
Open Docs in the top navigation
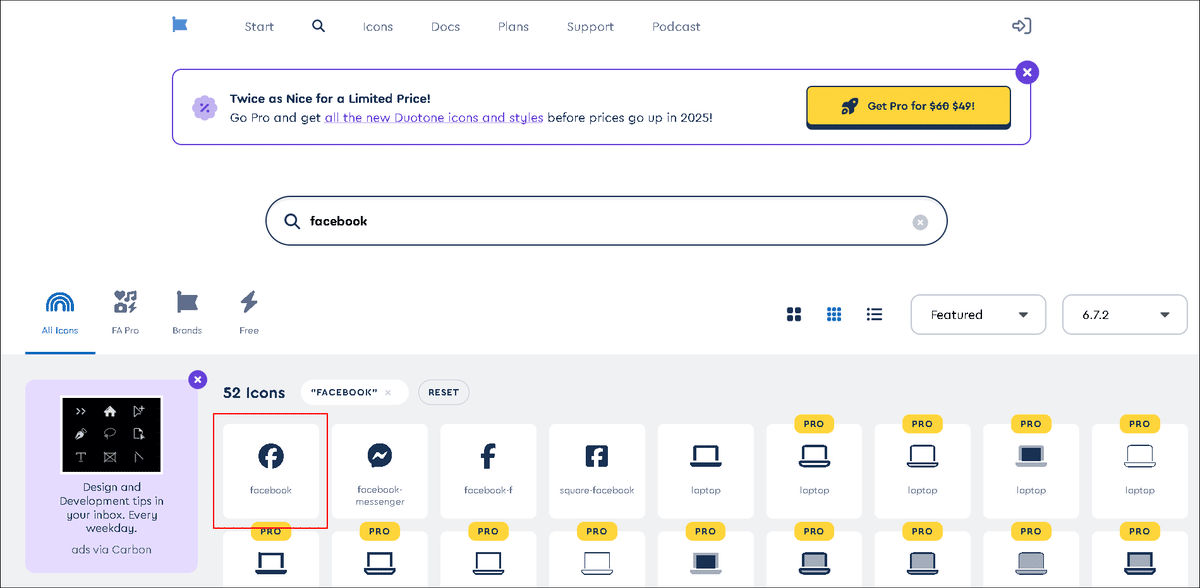point(446,27)
